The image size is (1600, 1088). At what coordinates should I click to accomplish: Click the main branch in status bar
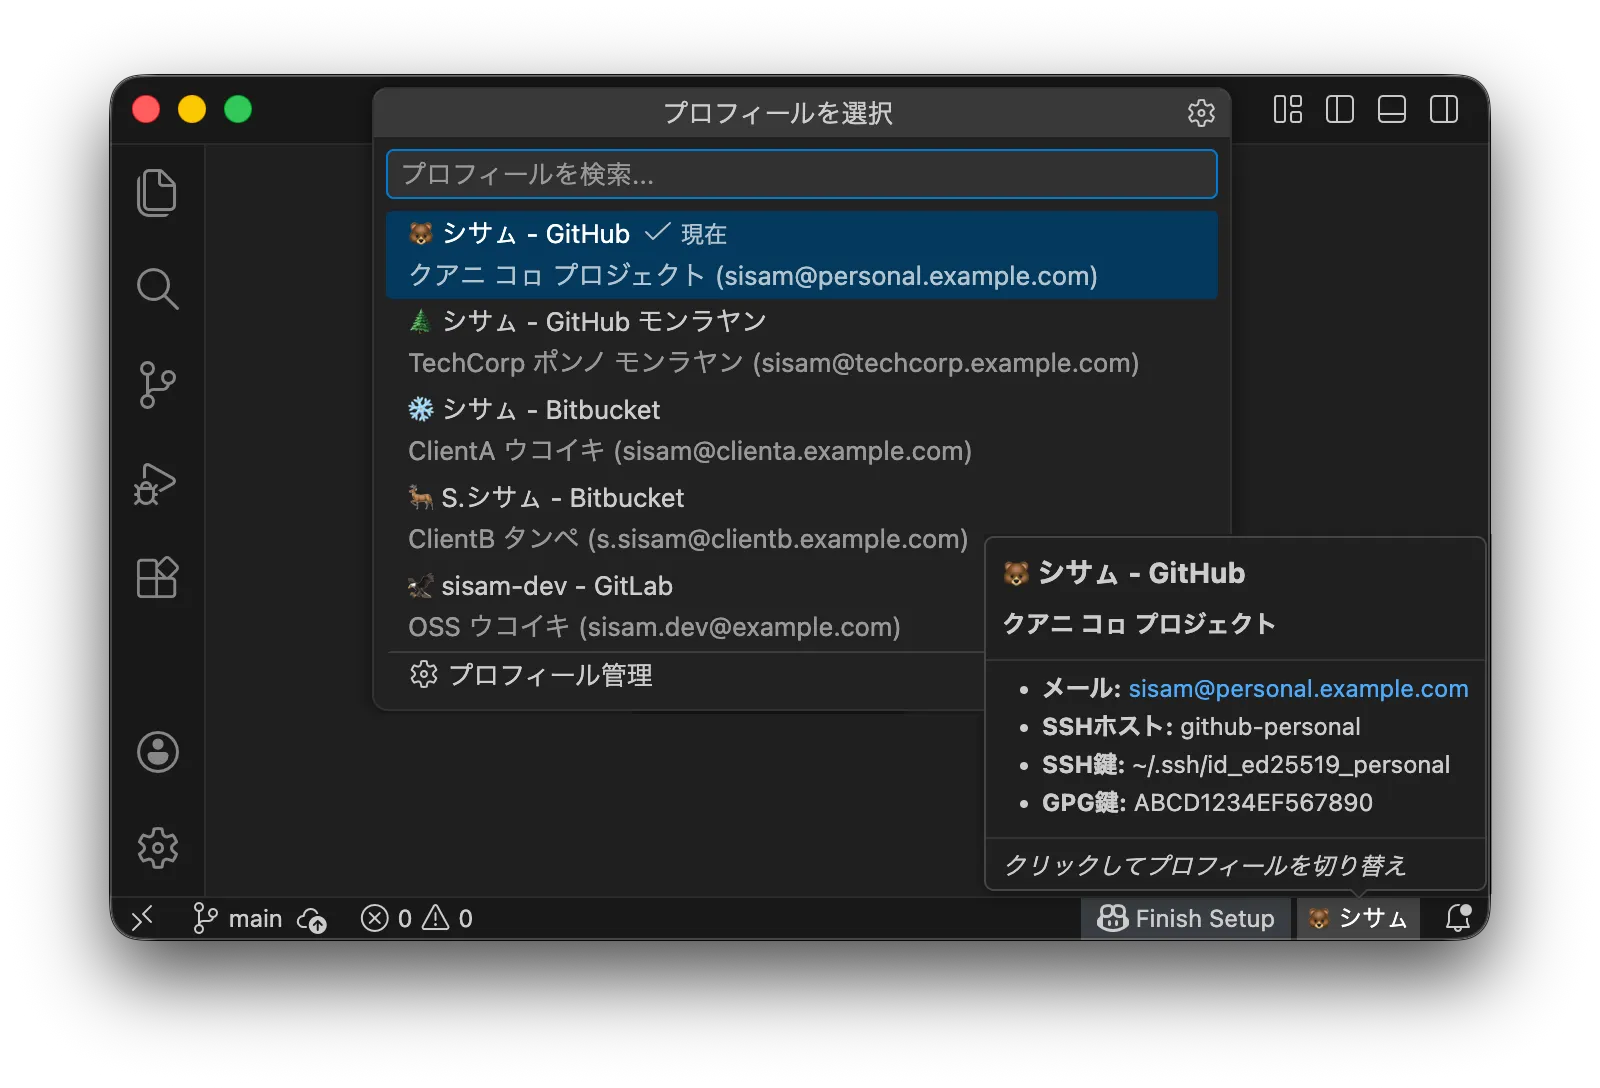[238, 918]
